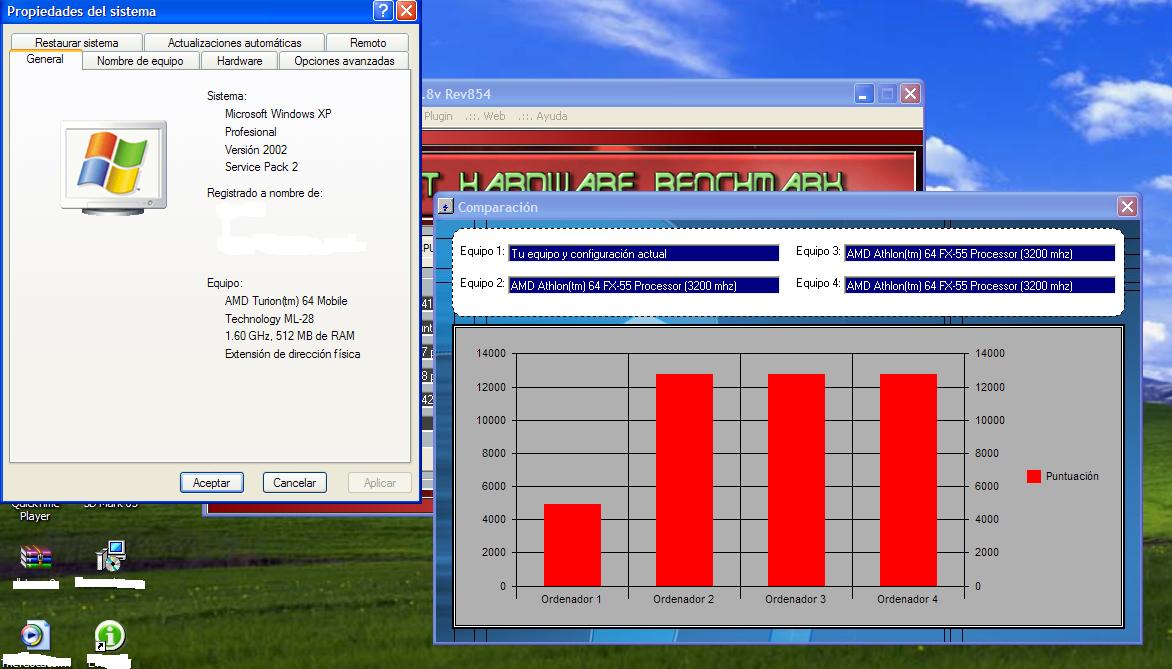
Task: Click the red Ordenador 4 bar
Action: coord(908,480)
